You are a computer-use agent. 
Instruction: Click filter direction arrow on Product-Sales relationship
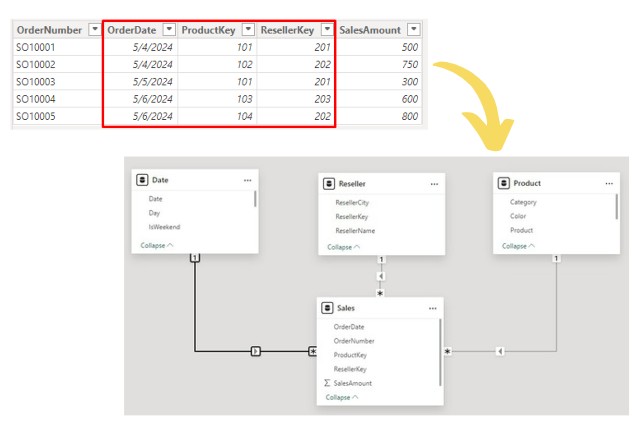[x=499, y=351]
